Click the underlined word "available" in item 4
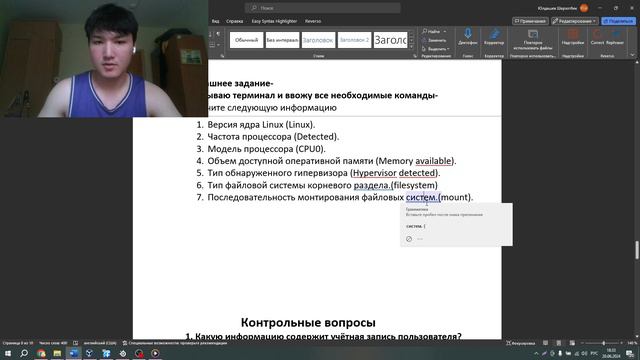 (x=433, y=161)
